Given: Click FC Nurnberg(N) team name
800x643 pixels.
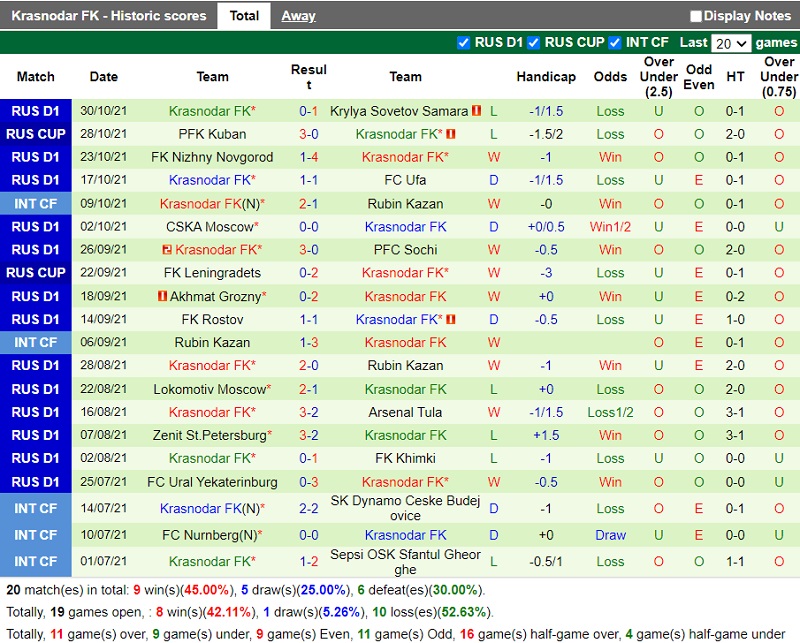Looking at the screenshot, I should click(x=209, y=535).
